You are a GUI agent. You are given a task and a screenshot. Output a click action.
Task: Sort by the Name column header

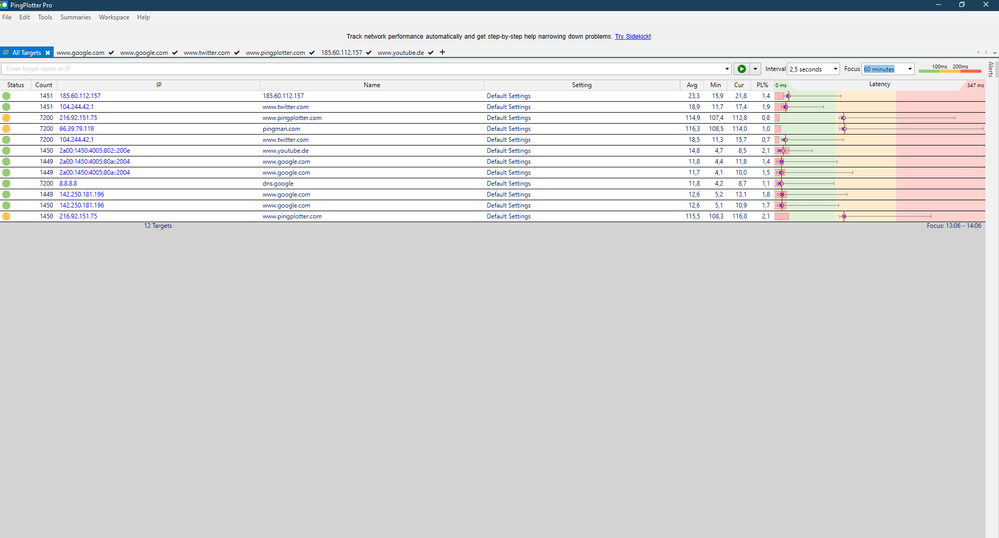pyautogui.click(x=372, y=85)
